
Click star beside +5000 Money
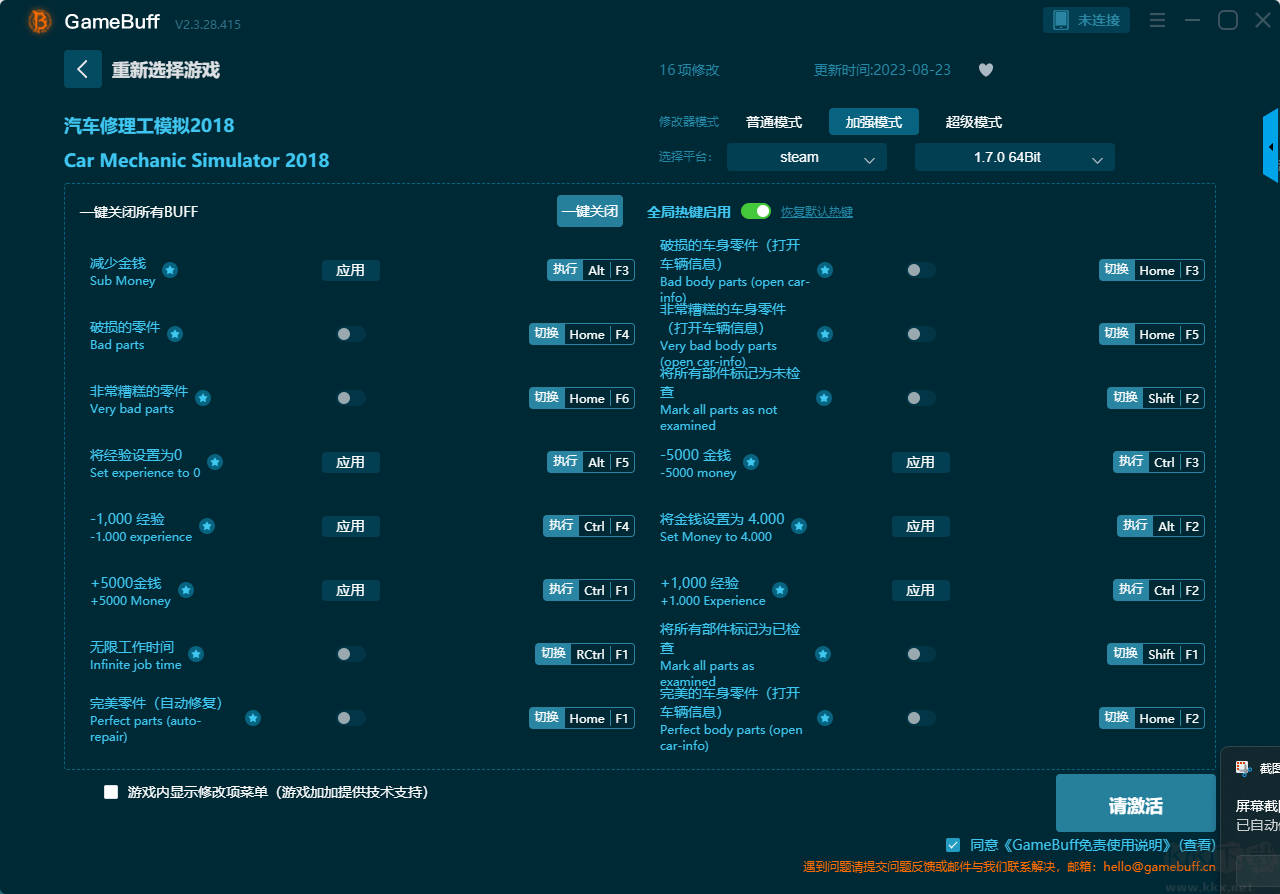(x=186, y=590)
